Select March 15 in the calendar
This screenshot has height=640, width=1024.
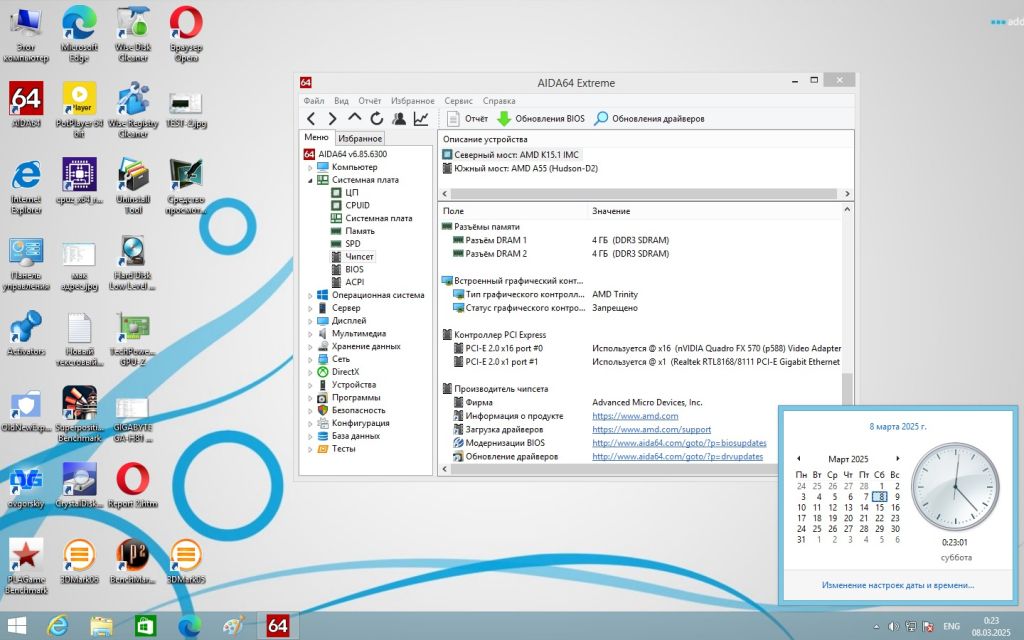coord(880,507)
